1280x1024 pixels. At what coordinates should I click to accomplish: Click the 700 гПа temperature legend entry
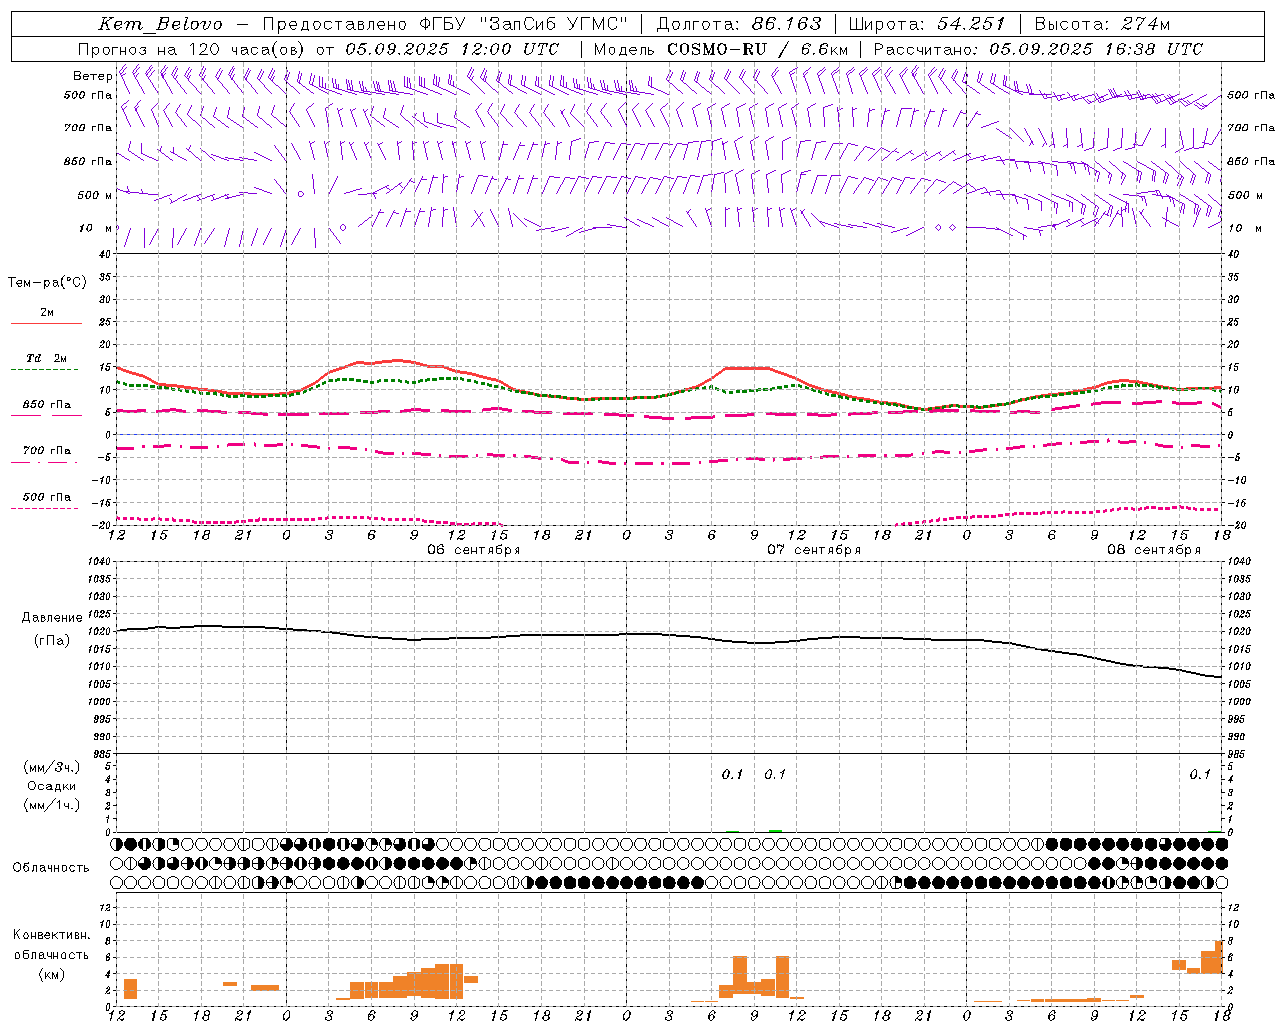(x=46, y=451)
